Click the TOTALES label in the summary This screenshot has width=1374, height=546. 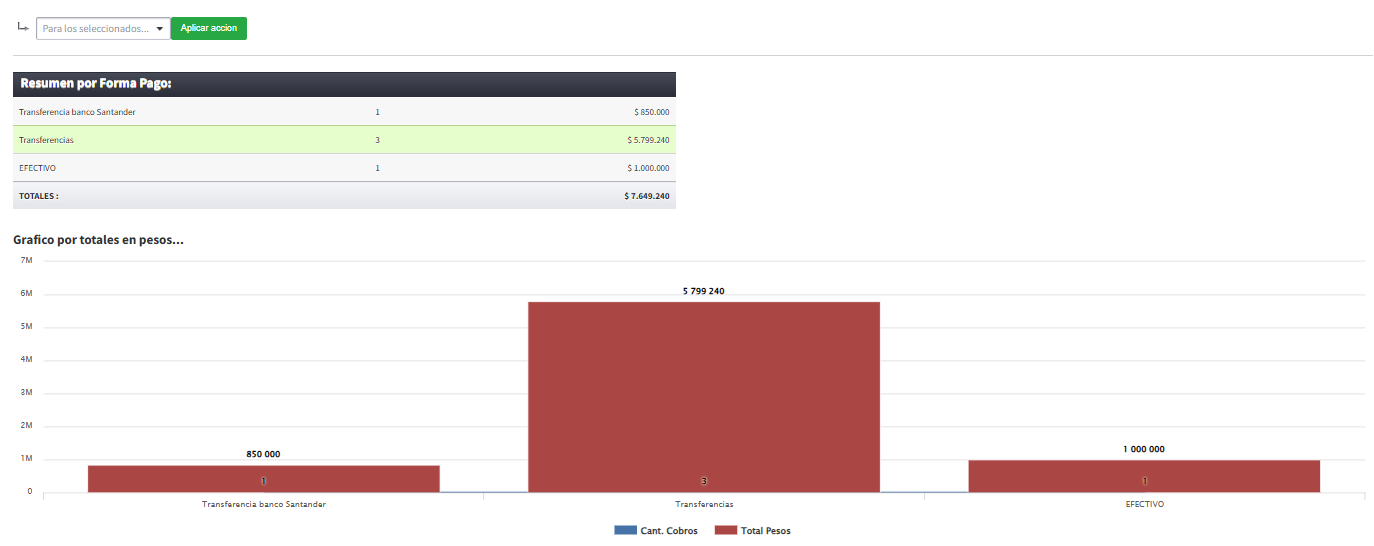(39, 196)
